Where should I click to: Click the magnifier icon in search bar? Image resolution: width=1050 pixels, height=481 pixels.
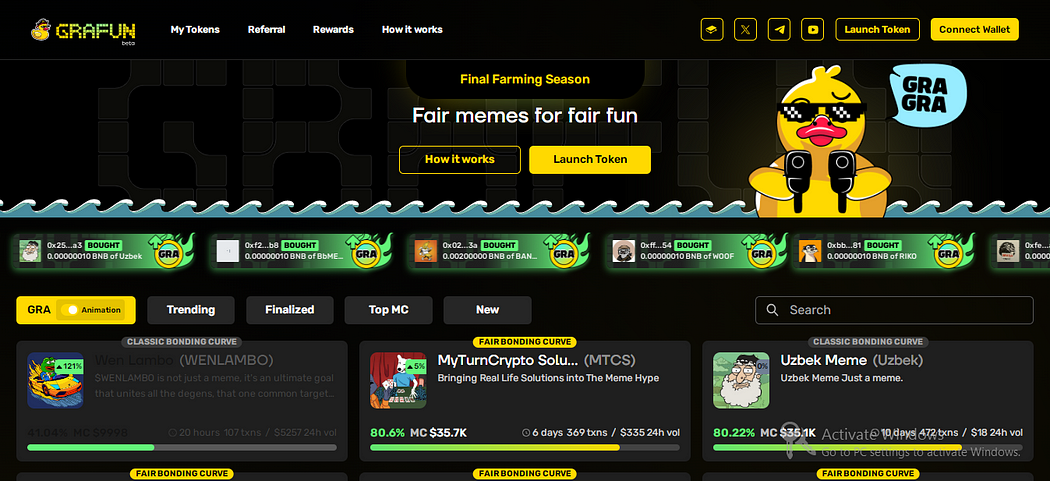(x=772, y=310)
